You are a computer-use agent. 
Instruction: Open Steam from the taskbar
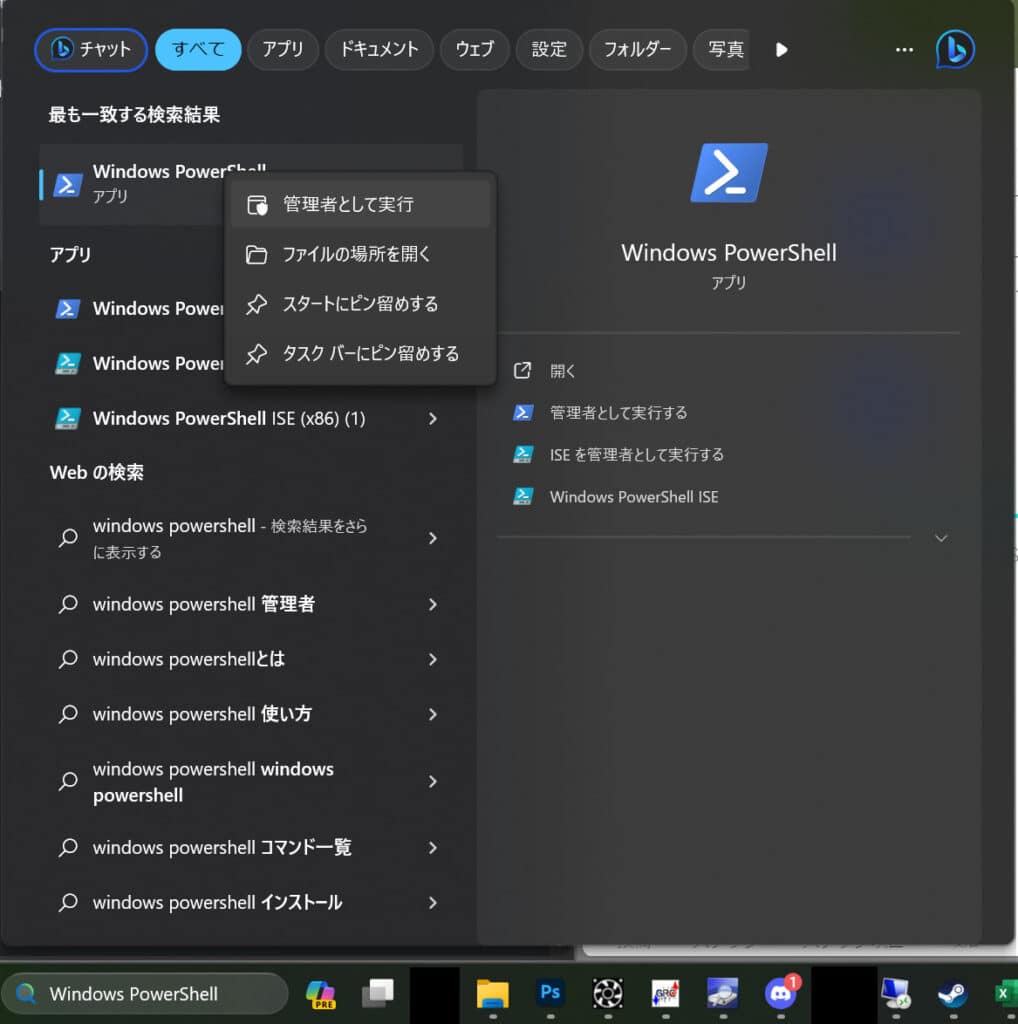point(953,994)
